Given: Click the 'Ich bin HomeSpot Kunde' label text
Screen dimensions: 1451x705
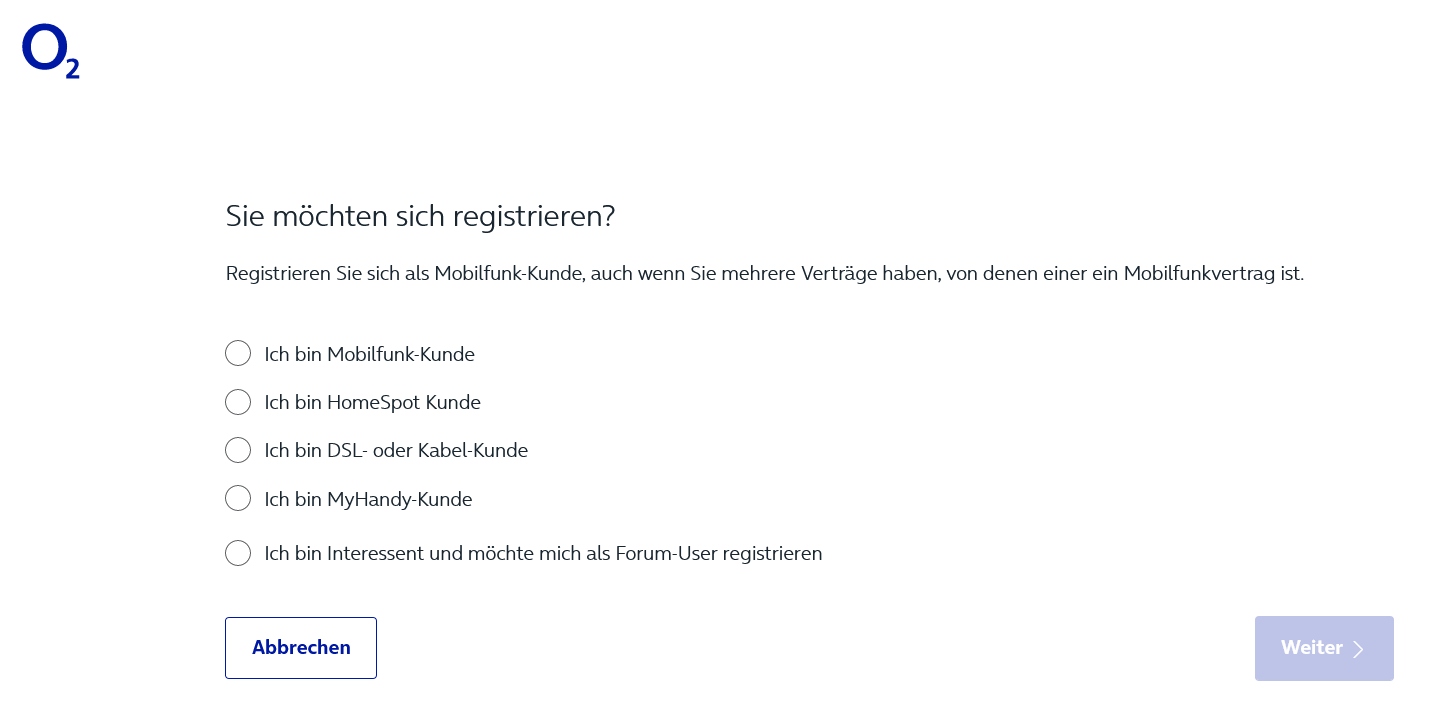Looking at the screenshot, I should (372, 402).
